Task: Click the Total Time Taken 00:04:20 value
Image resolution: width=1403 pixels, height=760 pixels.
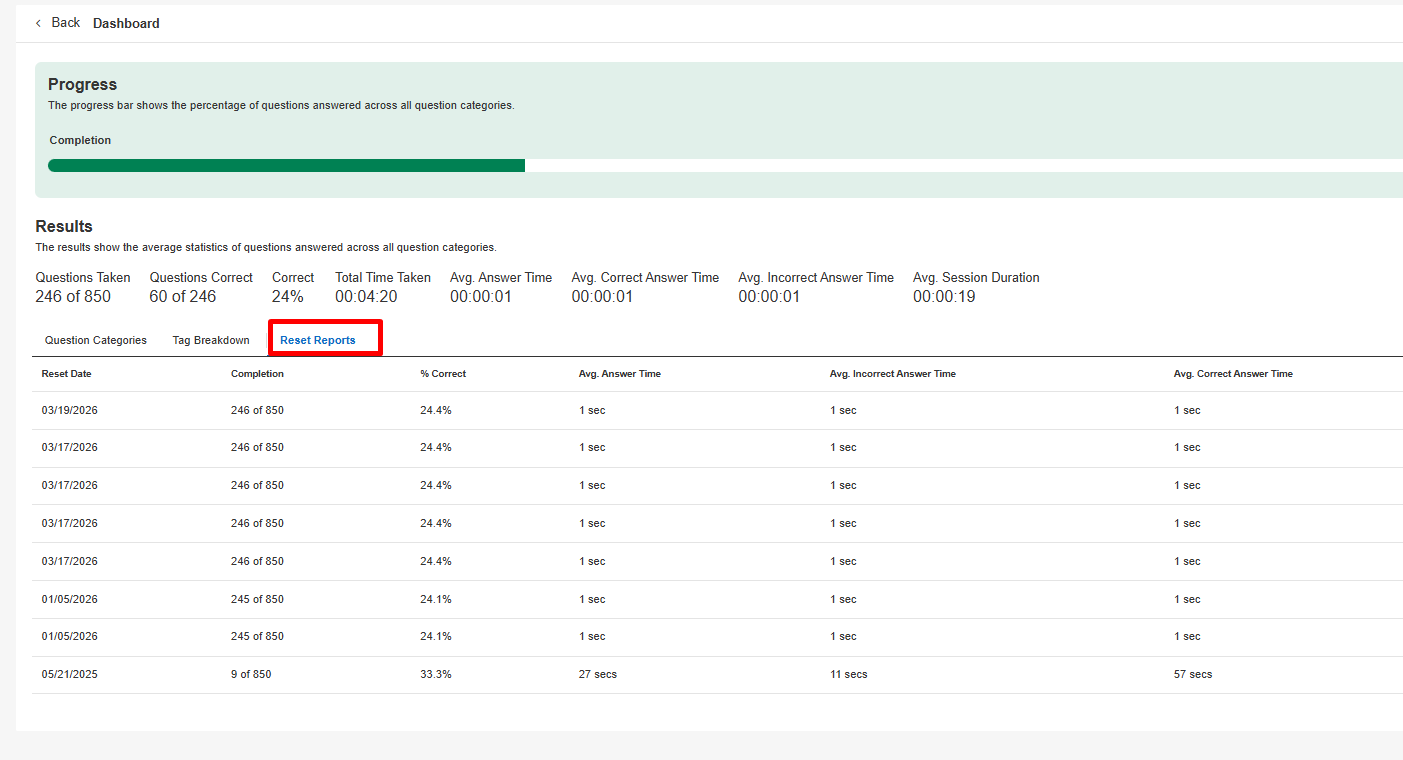Action: [x=366, y=297]
